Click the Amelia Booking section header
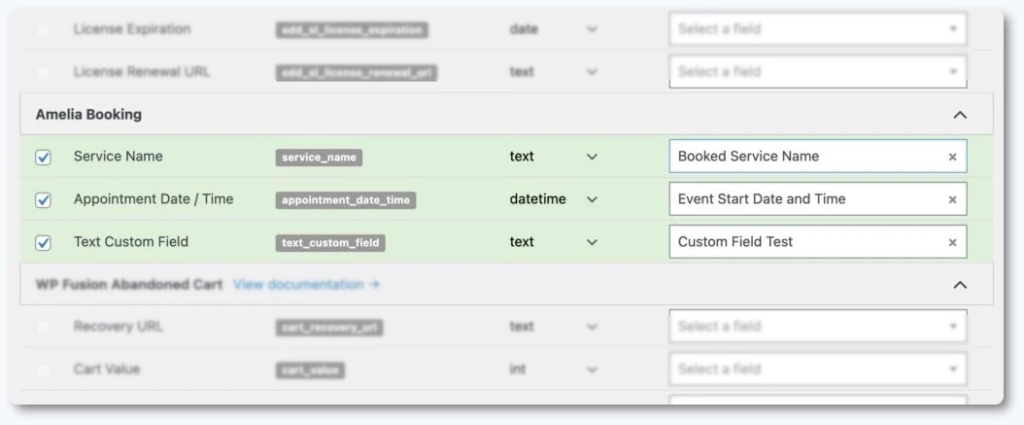Screen dimensions: 1024x425 (x=89, y=115)
